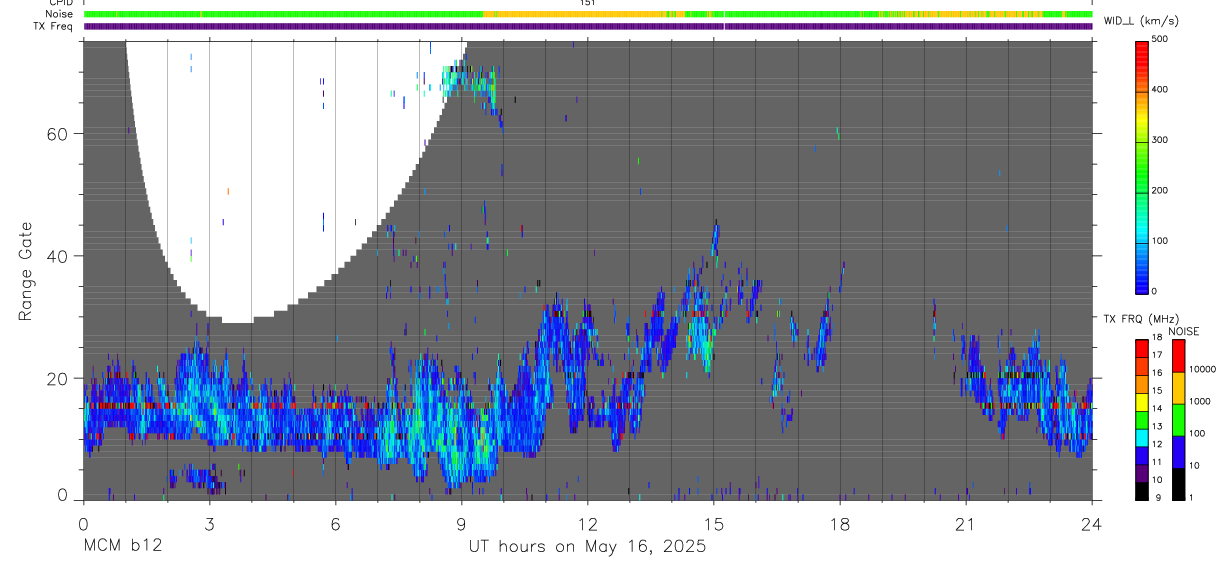
Task: Click the purple TX Freq strip at top
Action: pyautogui.click(x=588, y=26)
